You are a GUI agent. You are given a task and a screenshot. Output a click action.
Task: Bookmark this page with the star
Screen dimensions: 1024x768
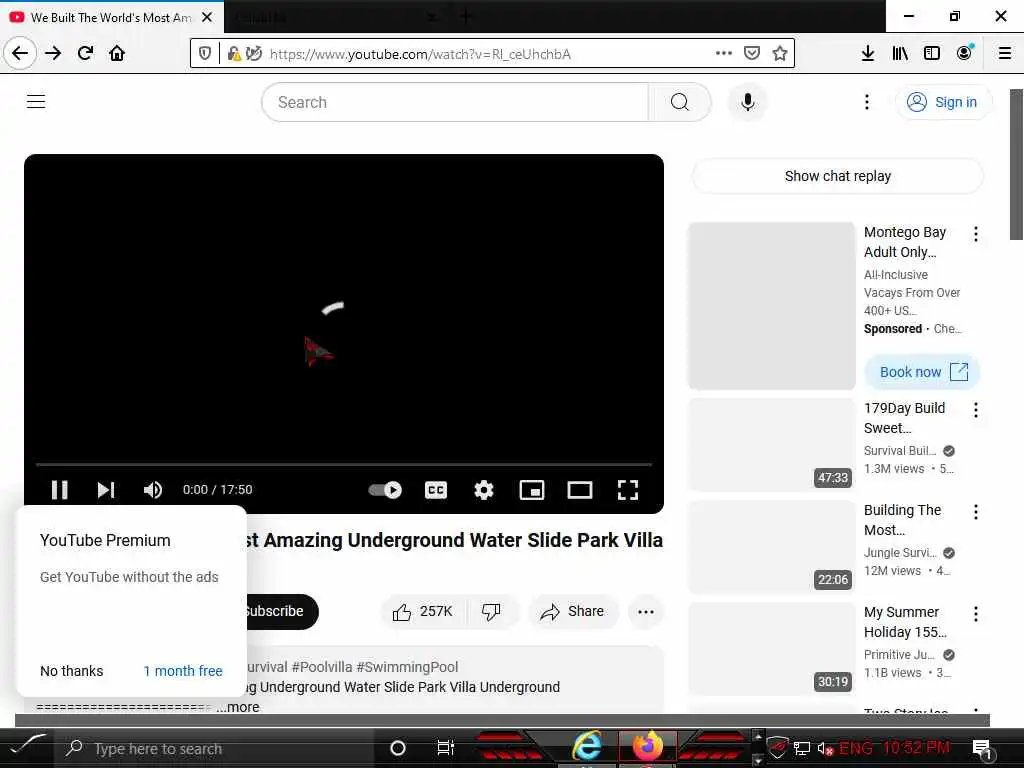click(780, 53)
